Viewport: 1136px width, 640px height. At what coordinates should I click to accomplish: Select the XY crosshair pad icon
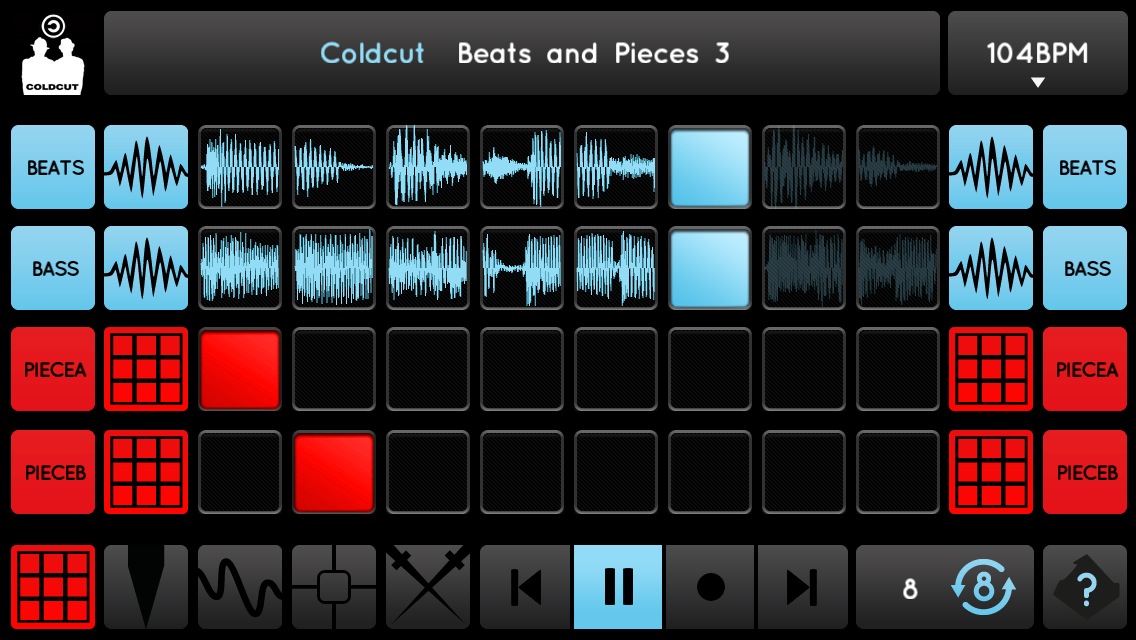pyautogui.click(x=334, y=587)
